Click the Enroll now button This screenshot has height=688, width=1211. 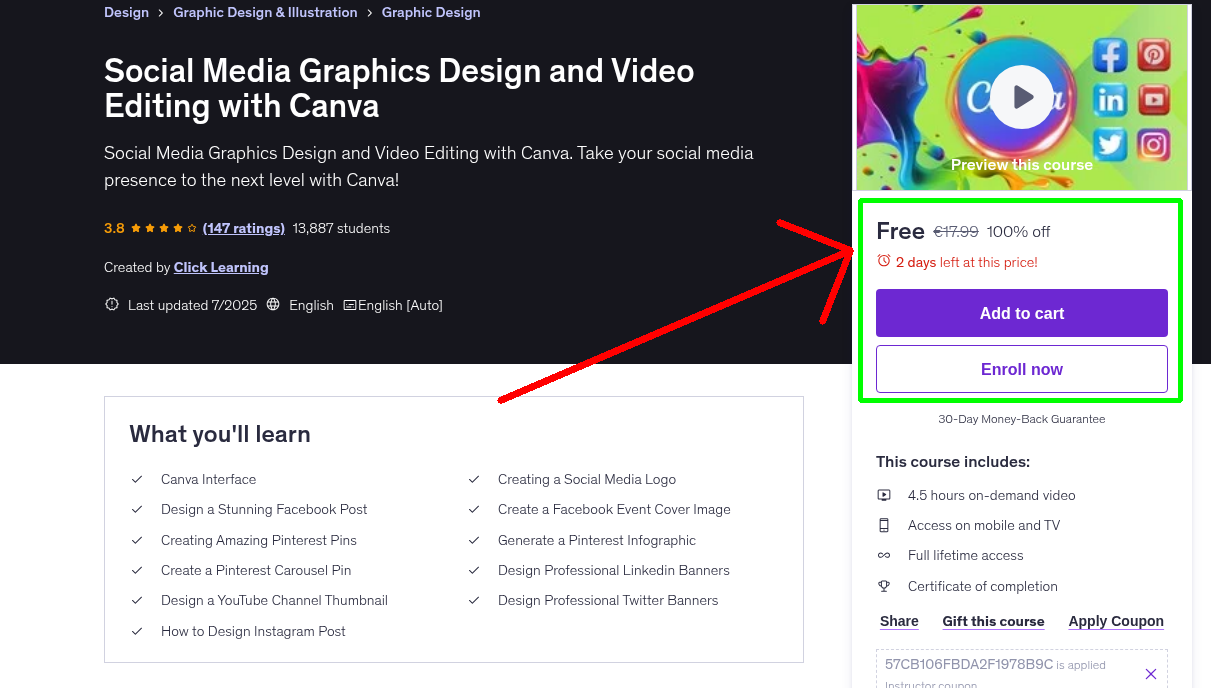(x=1021, y=369)
